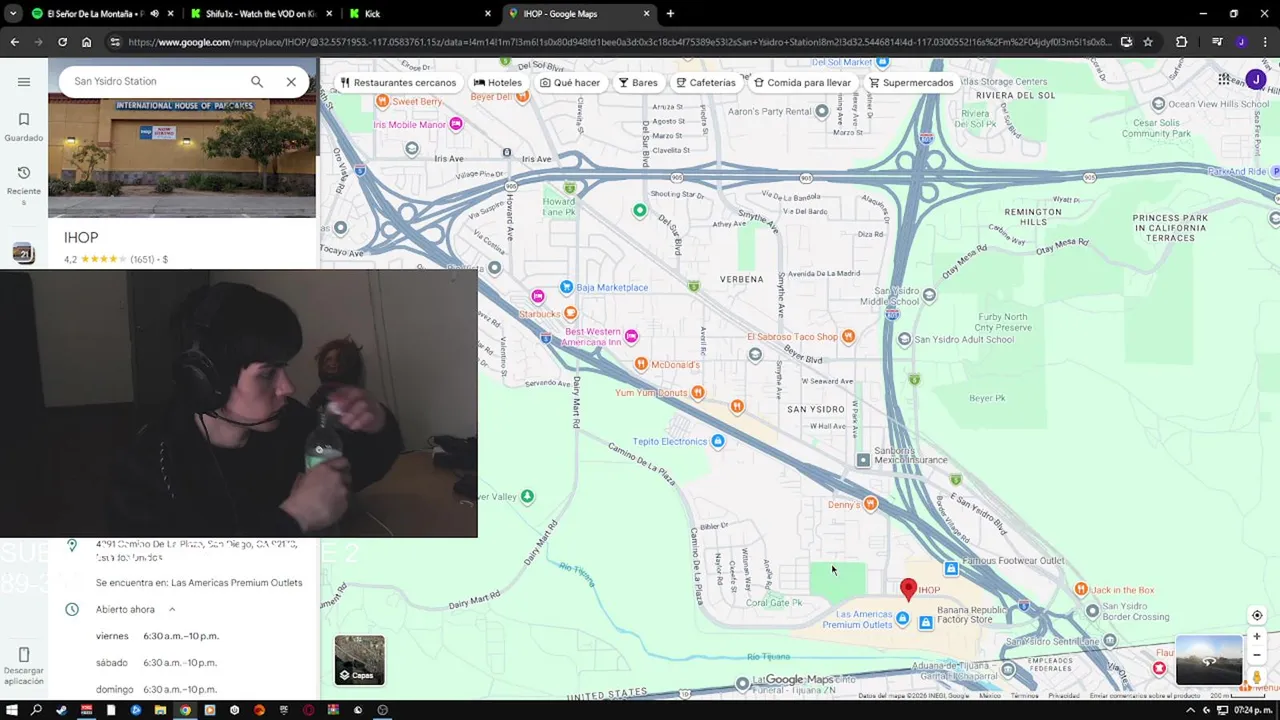Select the Supermercados filter chip
Screen dimensions: 1280x720
911,83
